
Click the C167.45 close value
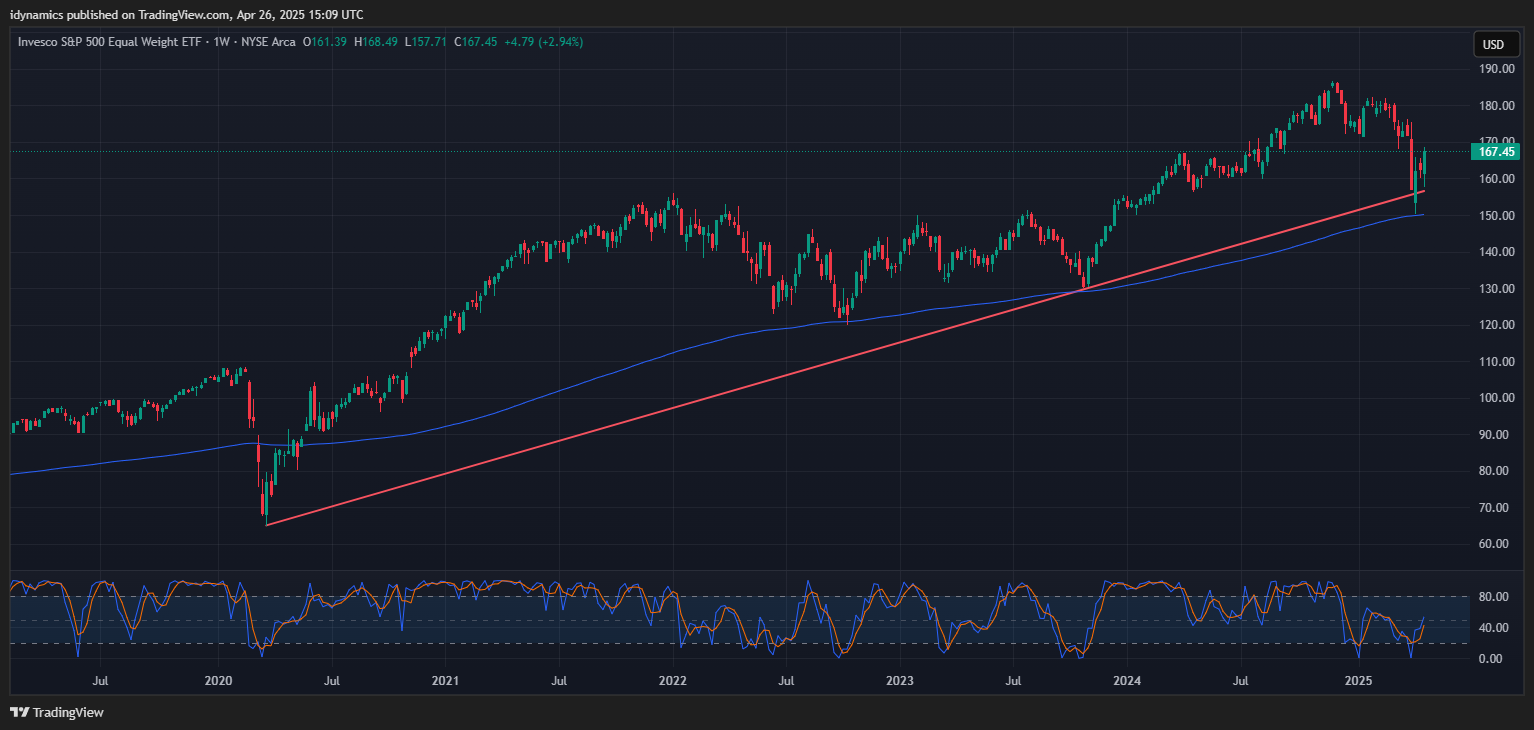click(476, 42)
